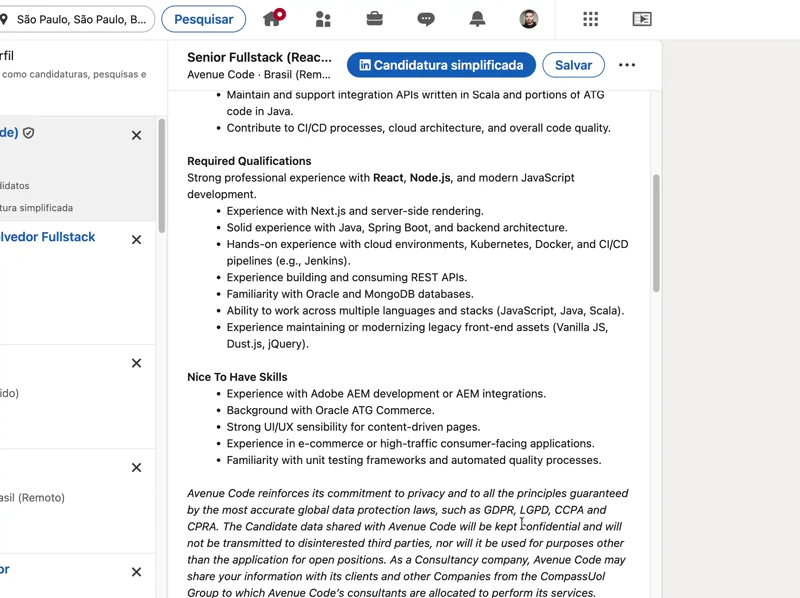The width and height of the screenshot is (800, 598).
Task: Open Notifications bell icon
Action: (x=477, y=19)
